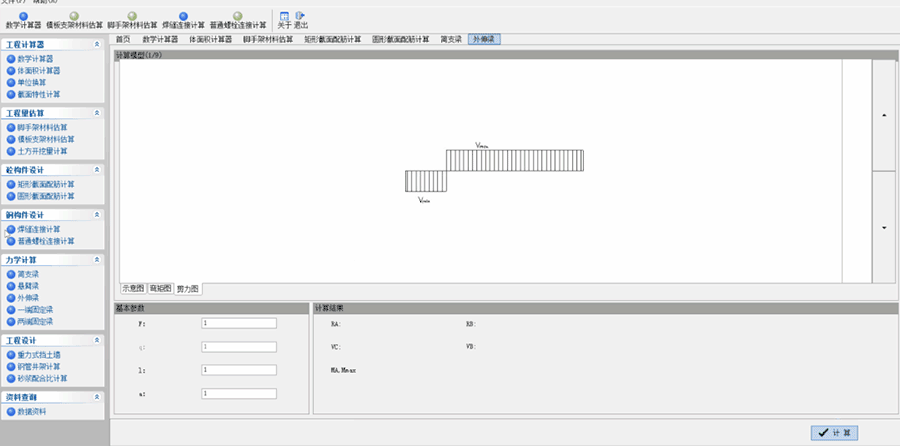This screenshot has width=900, height=446.
Task: Select the 普通螺栓连接计算 toolbar icon
Action: (x=238, y=18)
